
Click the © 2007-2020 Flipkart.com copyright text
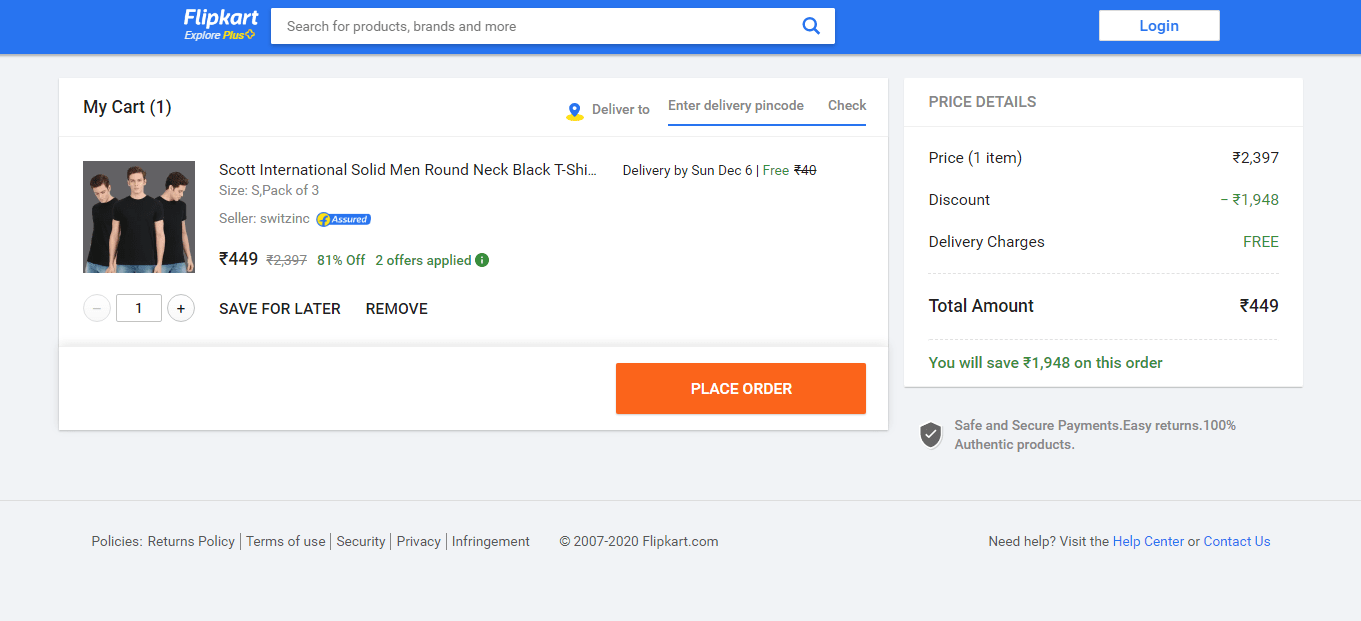(639, 541)
